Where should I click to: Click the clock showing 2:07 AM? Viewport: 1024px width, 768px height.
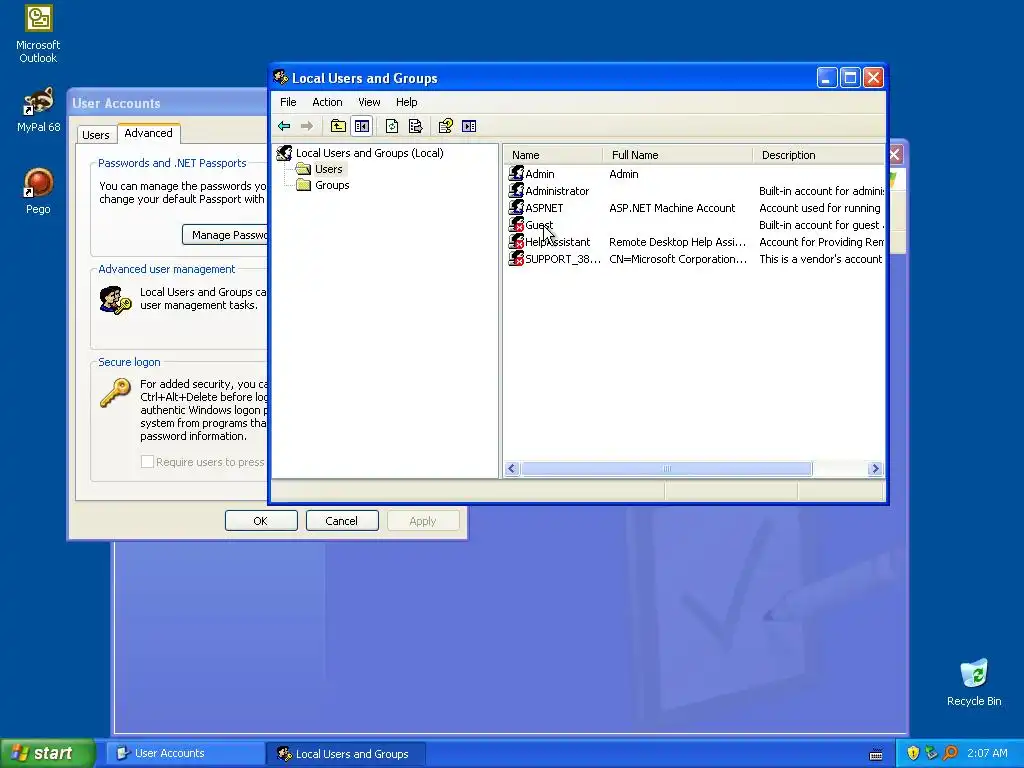coord(987,753)
